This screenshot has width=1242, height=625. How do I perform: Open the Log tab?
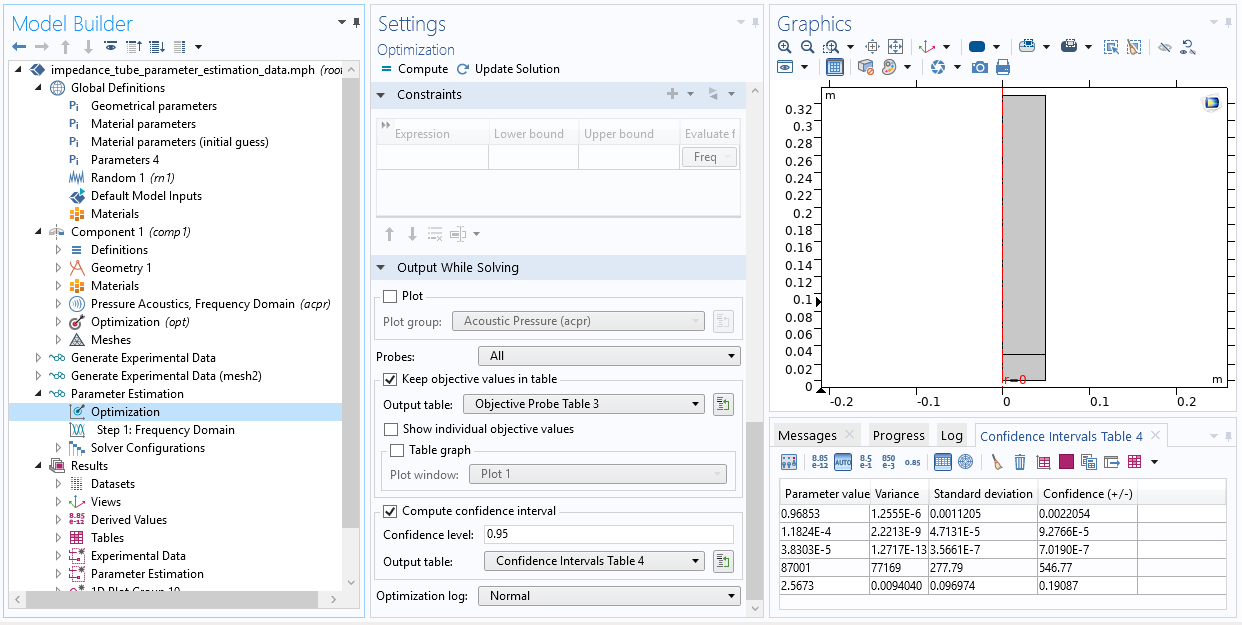click(951, 436)
